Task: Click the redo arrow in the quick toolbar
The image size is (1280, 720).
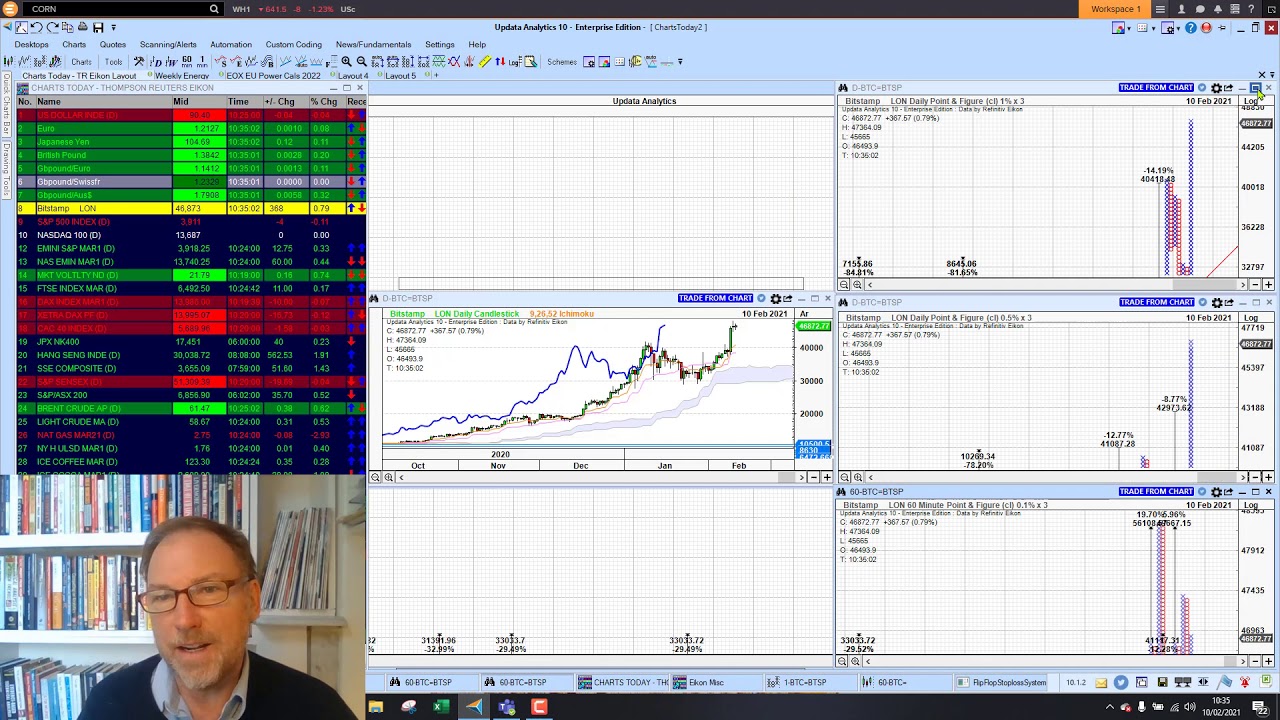Action: pos(52,27)
